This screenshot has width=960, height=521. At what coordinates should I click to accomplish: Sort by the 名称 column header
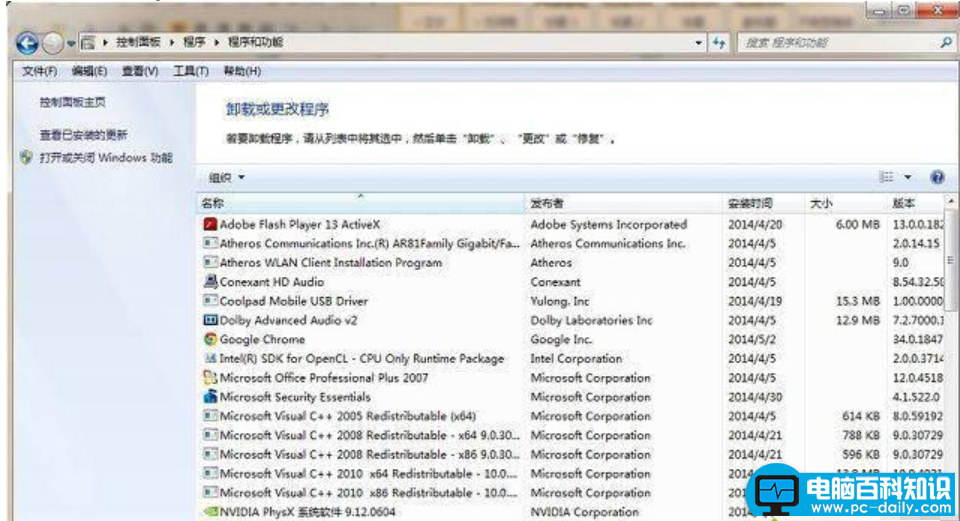click(360, 203)
